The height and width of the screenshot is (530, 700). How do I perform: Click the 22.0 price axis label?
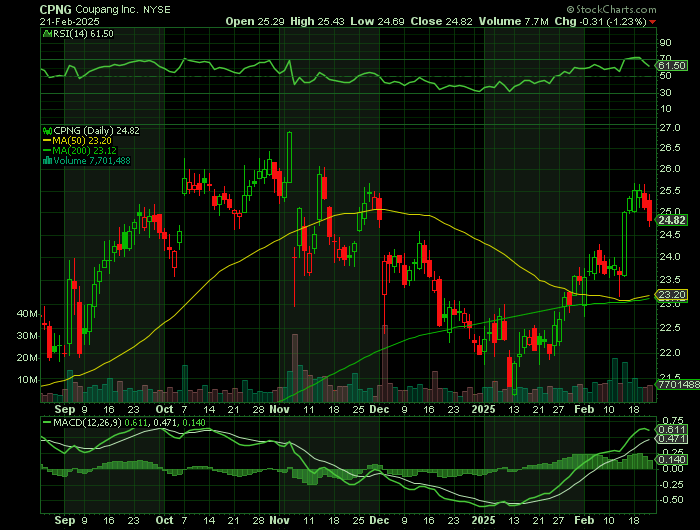pos(670,353)
